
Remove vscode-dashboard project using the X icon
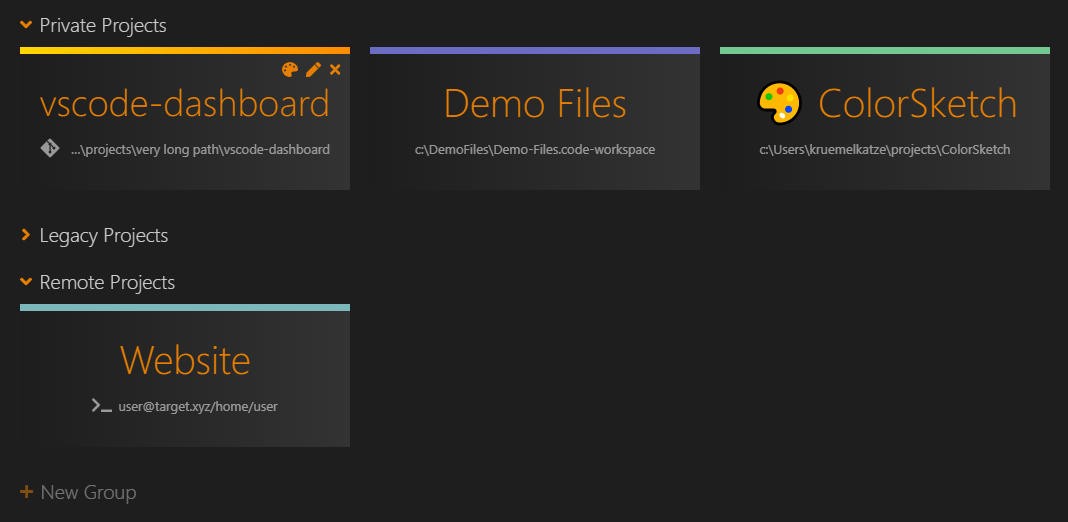coord(335,70)
